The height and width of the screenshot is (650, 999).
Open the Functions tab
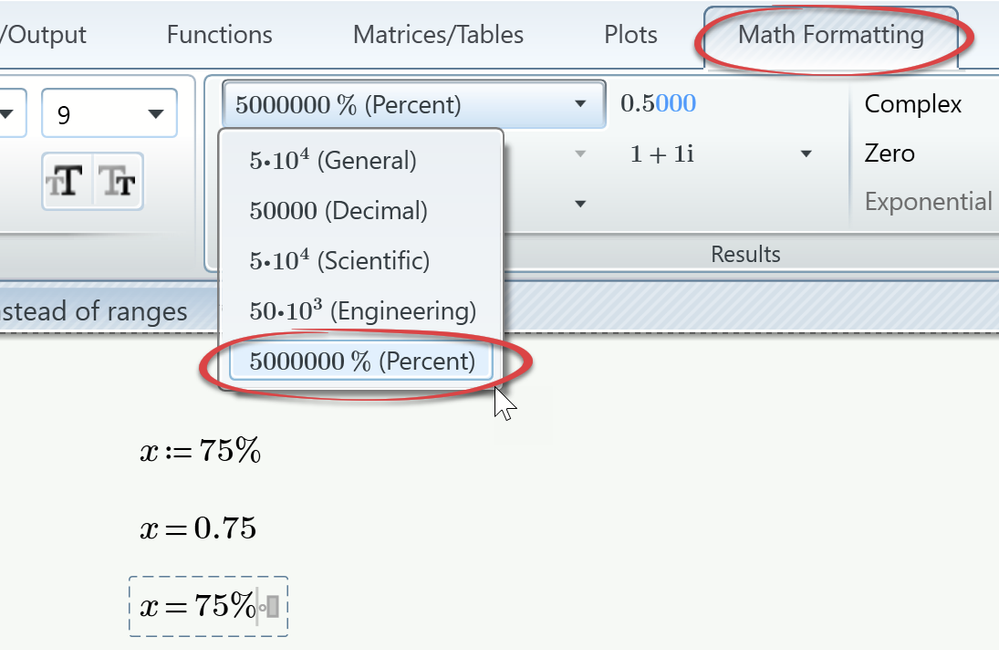(x=219, y=35)
